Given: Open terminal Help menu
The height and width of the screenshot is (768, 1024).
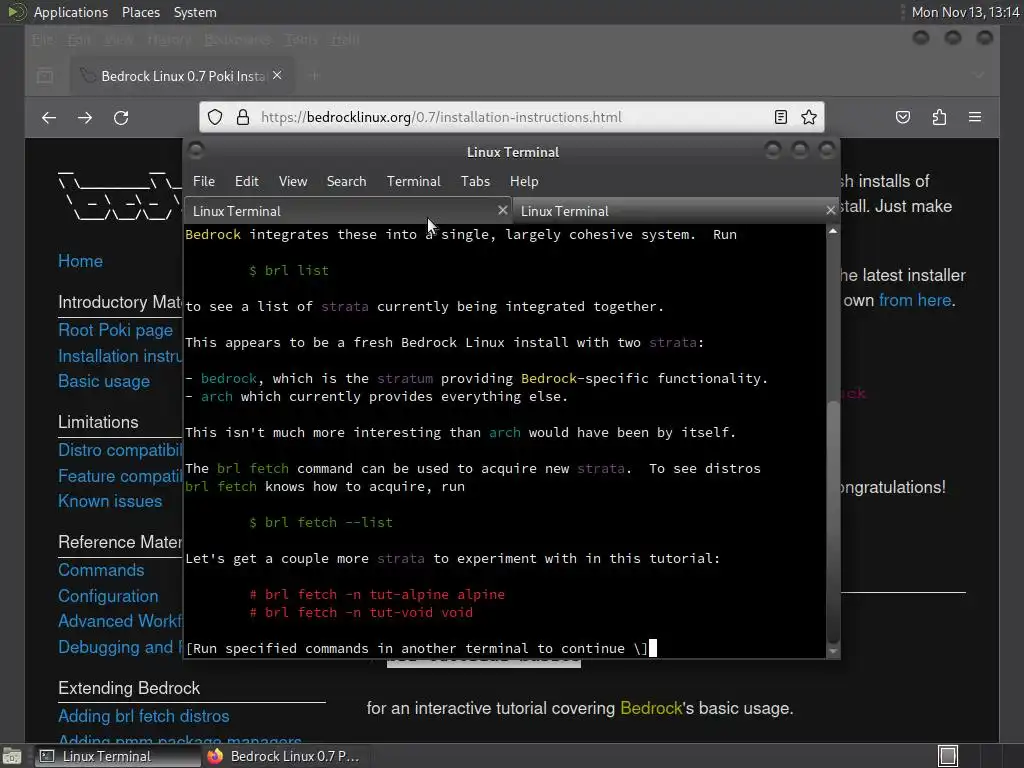Looking at the screenshot, I should pos(524,182).
